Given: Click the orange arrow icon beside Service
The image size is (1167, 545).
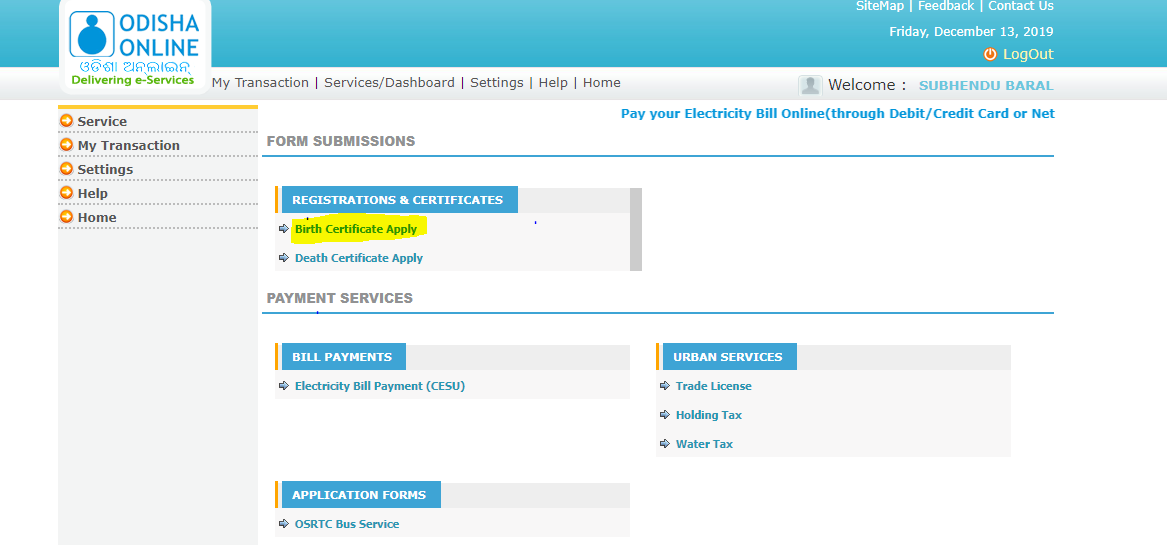Looking at the screenshot, I should (67, 121).
